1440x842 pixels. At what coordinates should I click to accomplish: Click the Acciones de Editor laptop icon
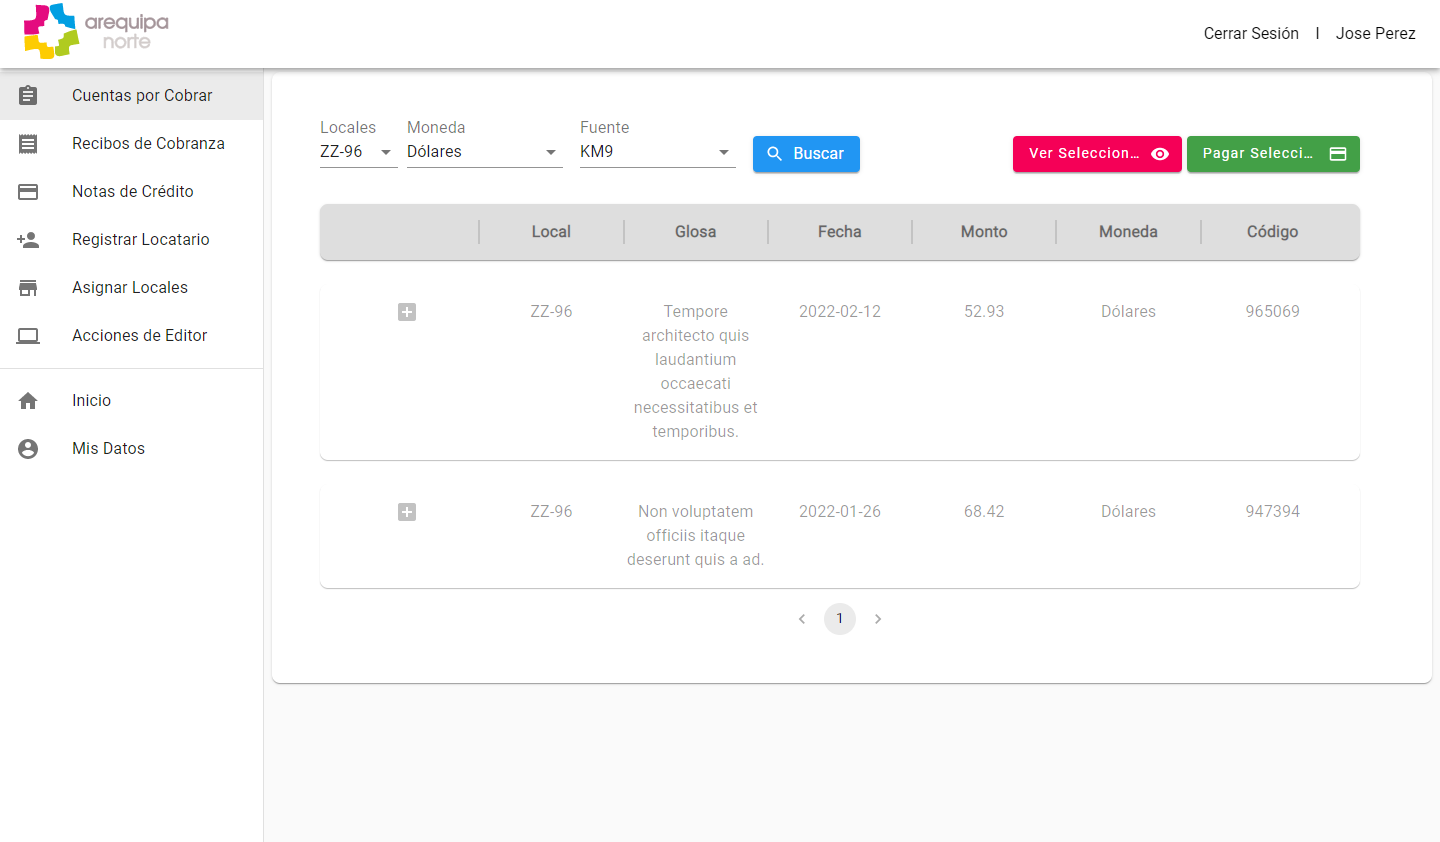pos(28,336)
